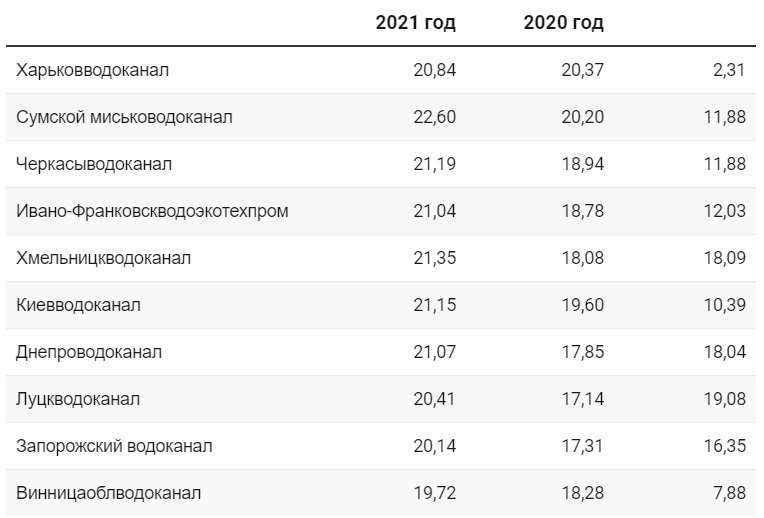Select the Сумской мисьководоканал row name

[124, 117]
